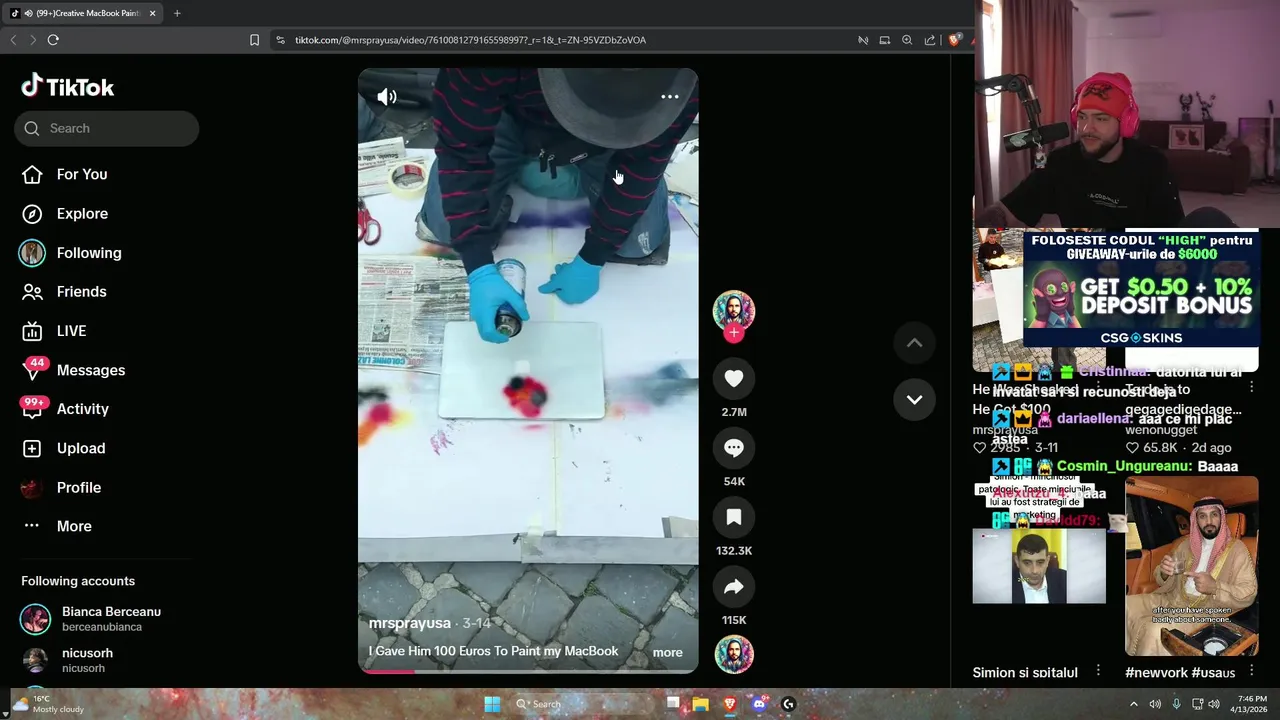Viewport: 1280px width, 720px height.
Task: Expand the caption with 'more'
Action: click(x=667, y=652)
